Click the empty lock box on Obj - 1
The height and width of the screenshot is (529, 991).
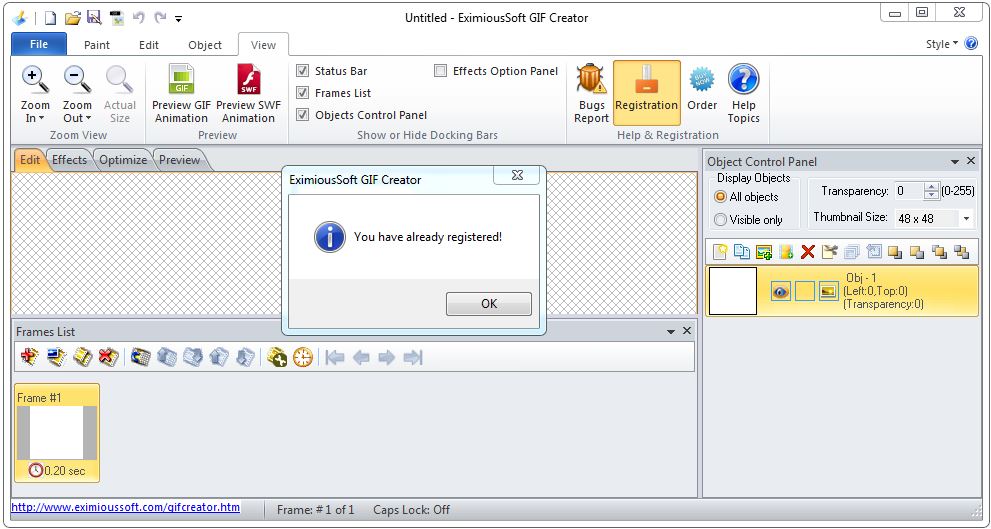[x=805, y=291]
